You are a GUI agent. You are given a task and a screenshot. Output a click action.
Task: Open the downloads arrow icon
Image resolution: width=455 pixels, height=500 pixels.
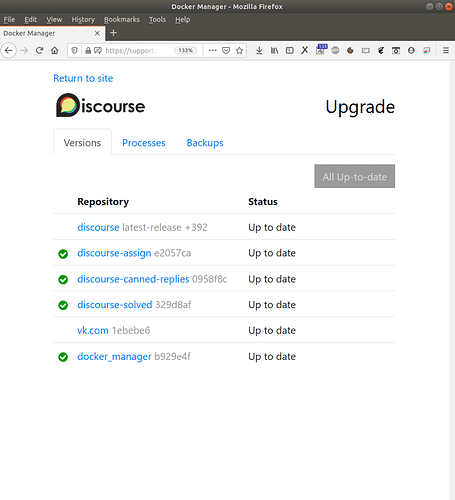tap(259, 51)
